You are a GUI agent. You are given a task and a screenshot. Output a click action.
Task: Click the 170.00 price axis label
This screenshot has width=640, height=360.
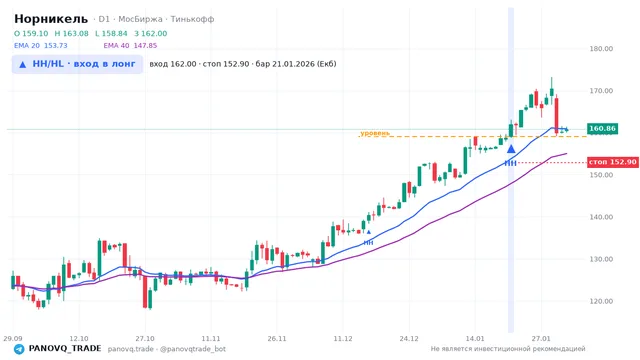pyautogui.click(x=601, y=91)
